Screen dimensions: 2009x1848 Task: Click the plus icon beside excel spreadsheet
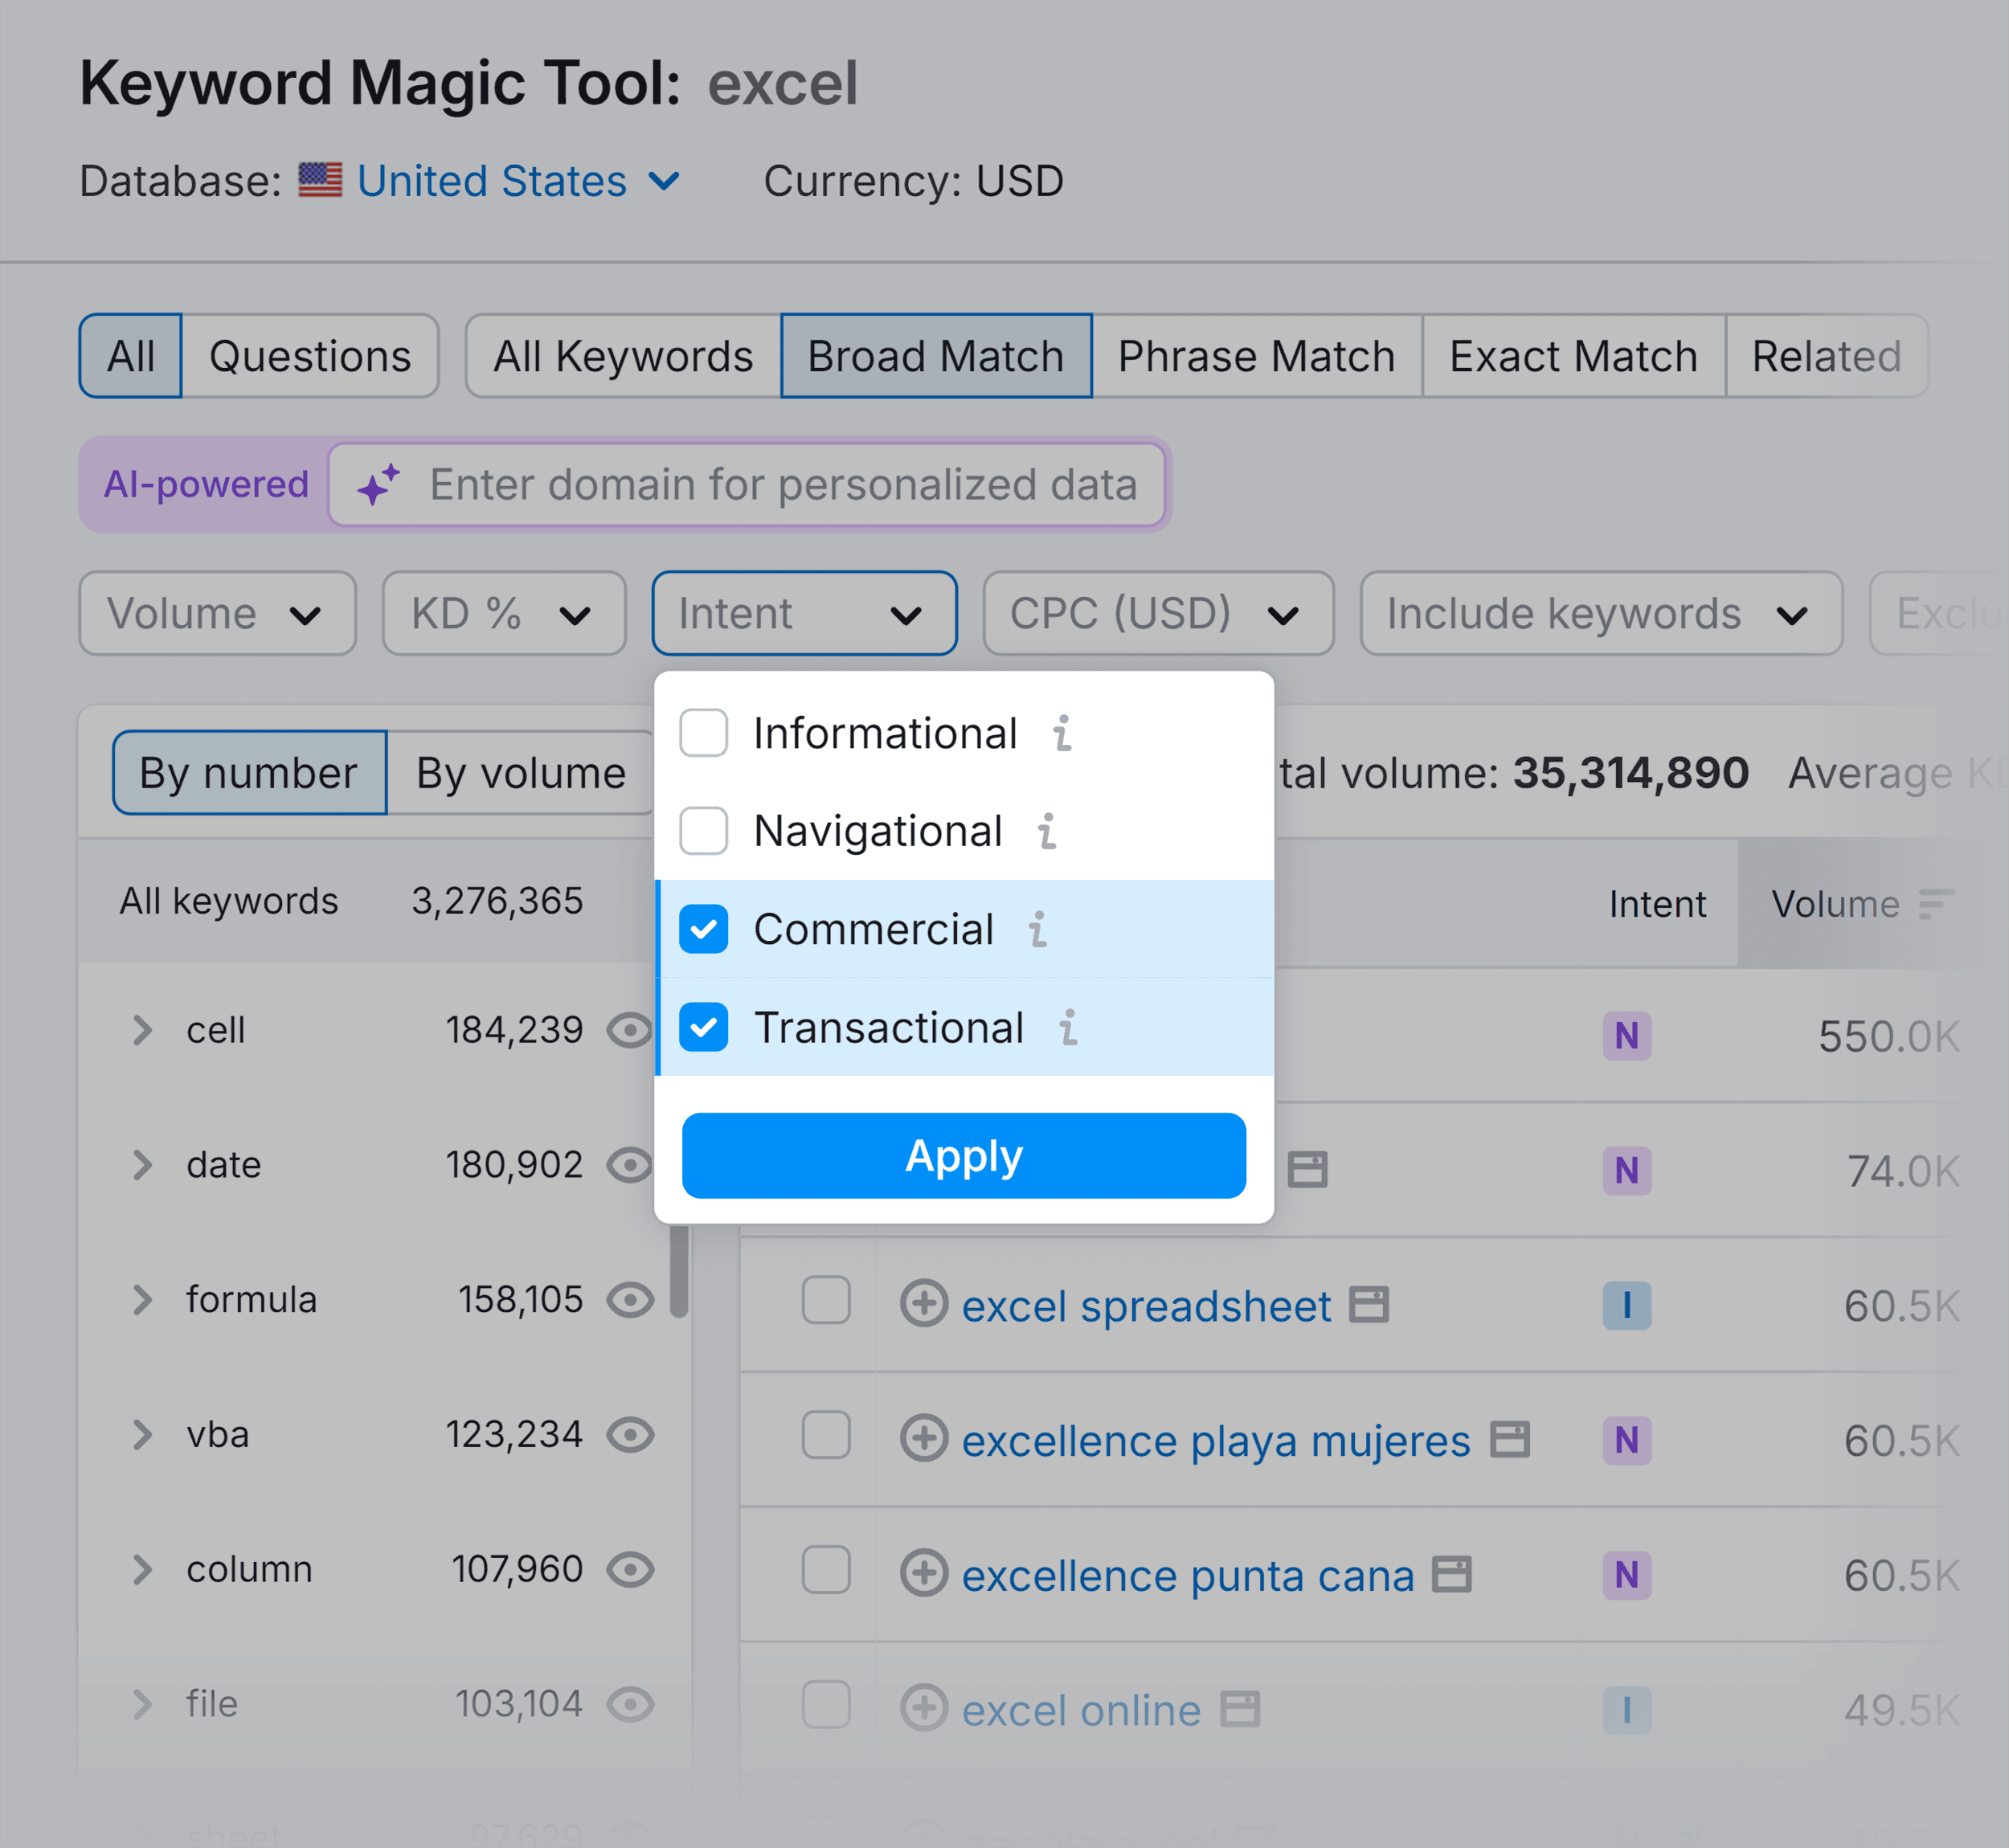pyautogui.click(x=923, y=1304)
